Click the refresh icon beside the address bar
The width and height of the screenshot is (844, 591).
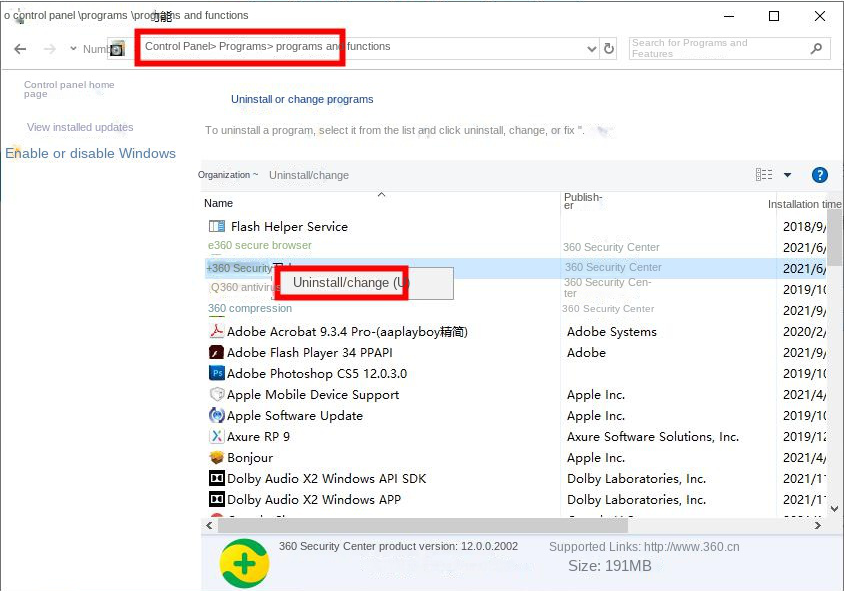click(609, 48)
